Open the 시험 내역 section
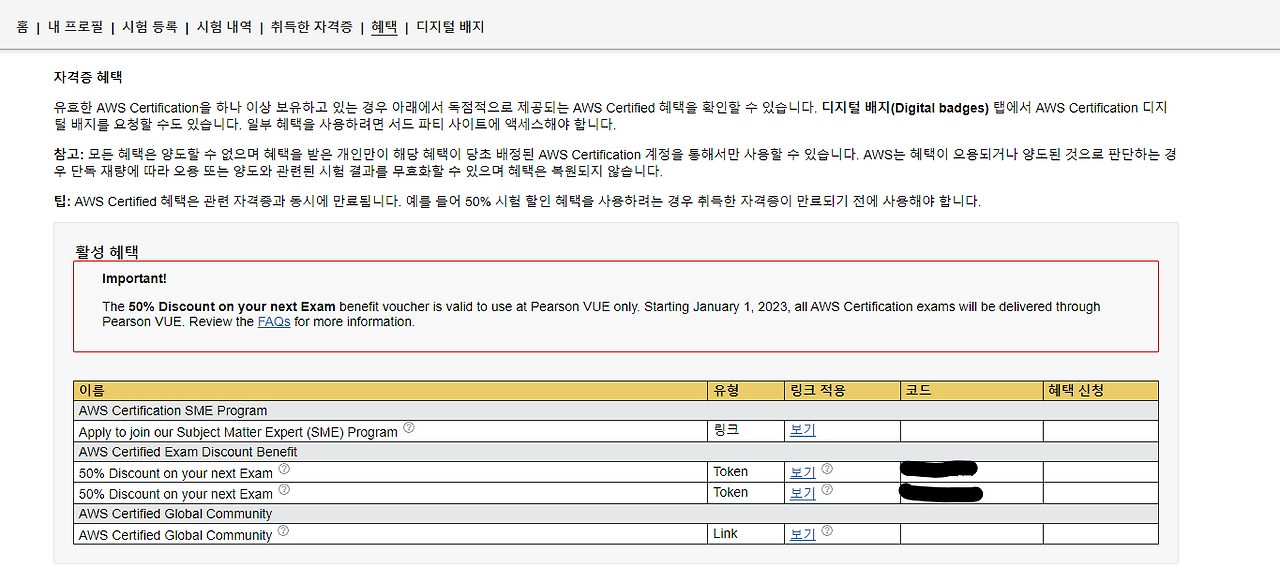 pyautogui.click(x=224, y=27)
